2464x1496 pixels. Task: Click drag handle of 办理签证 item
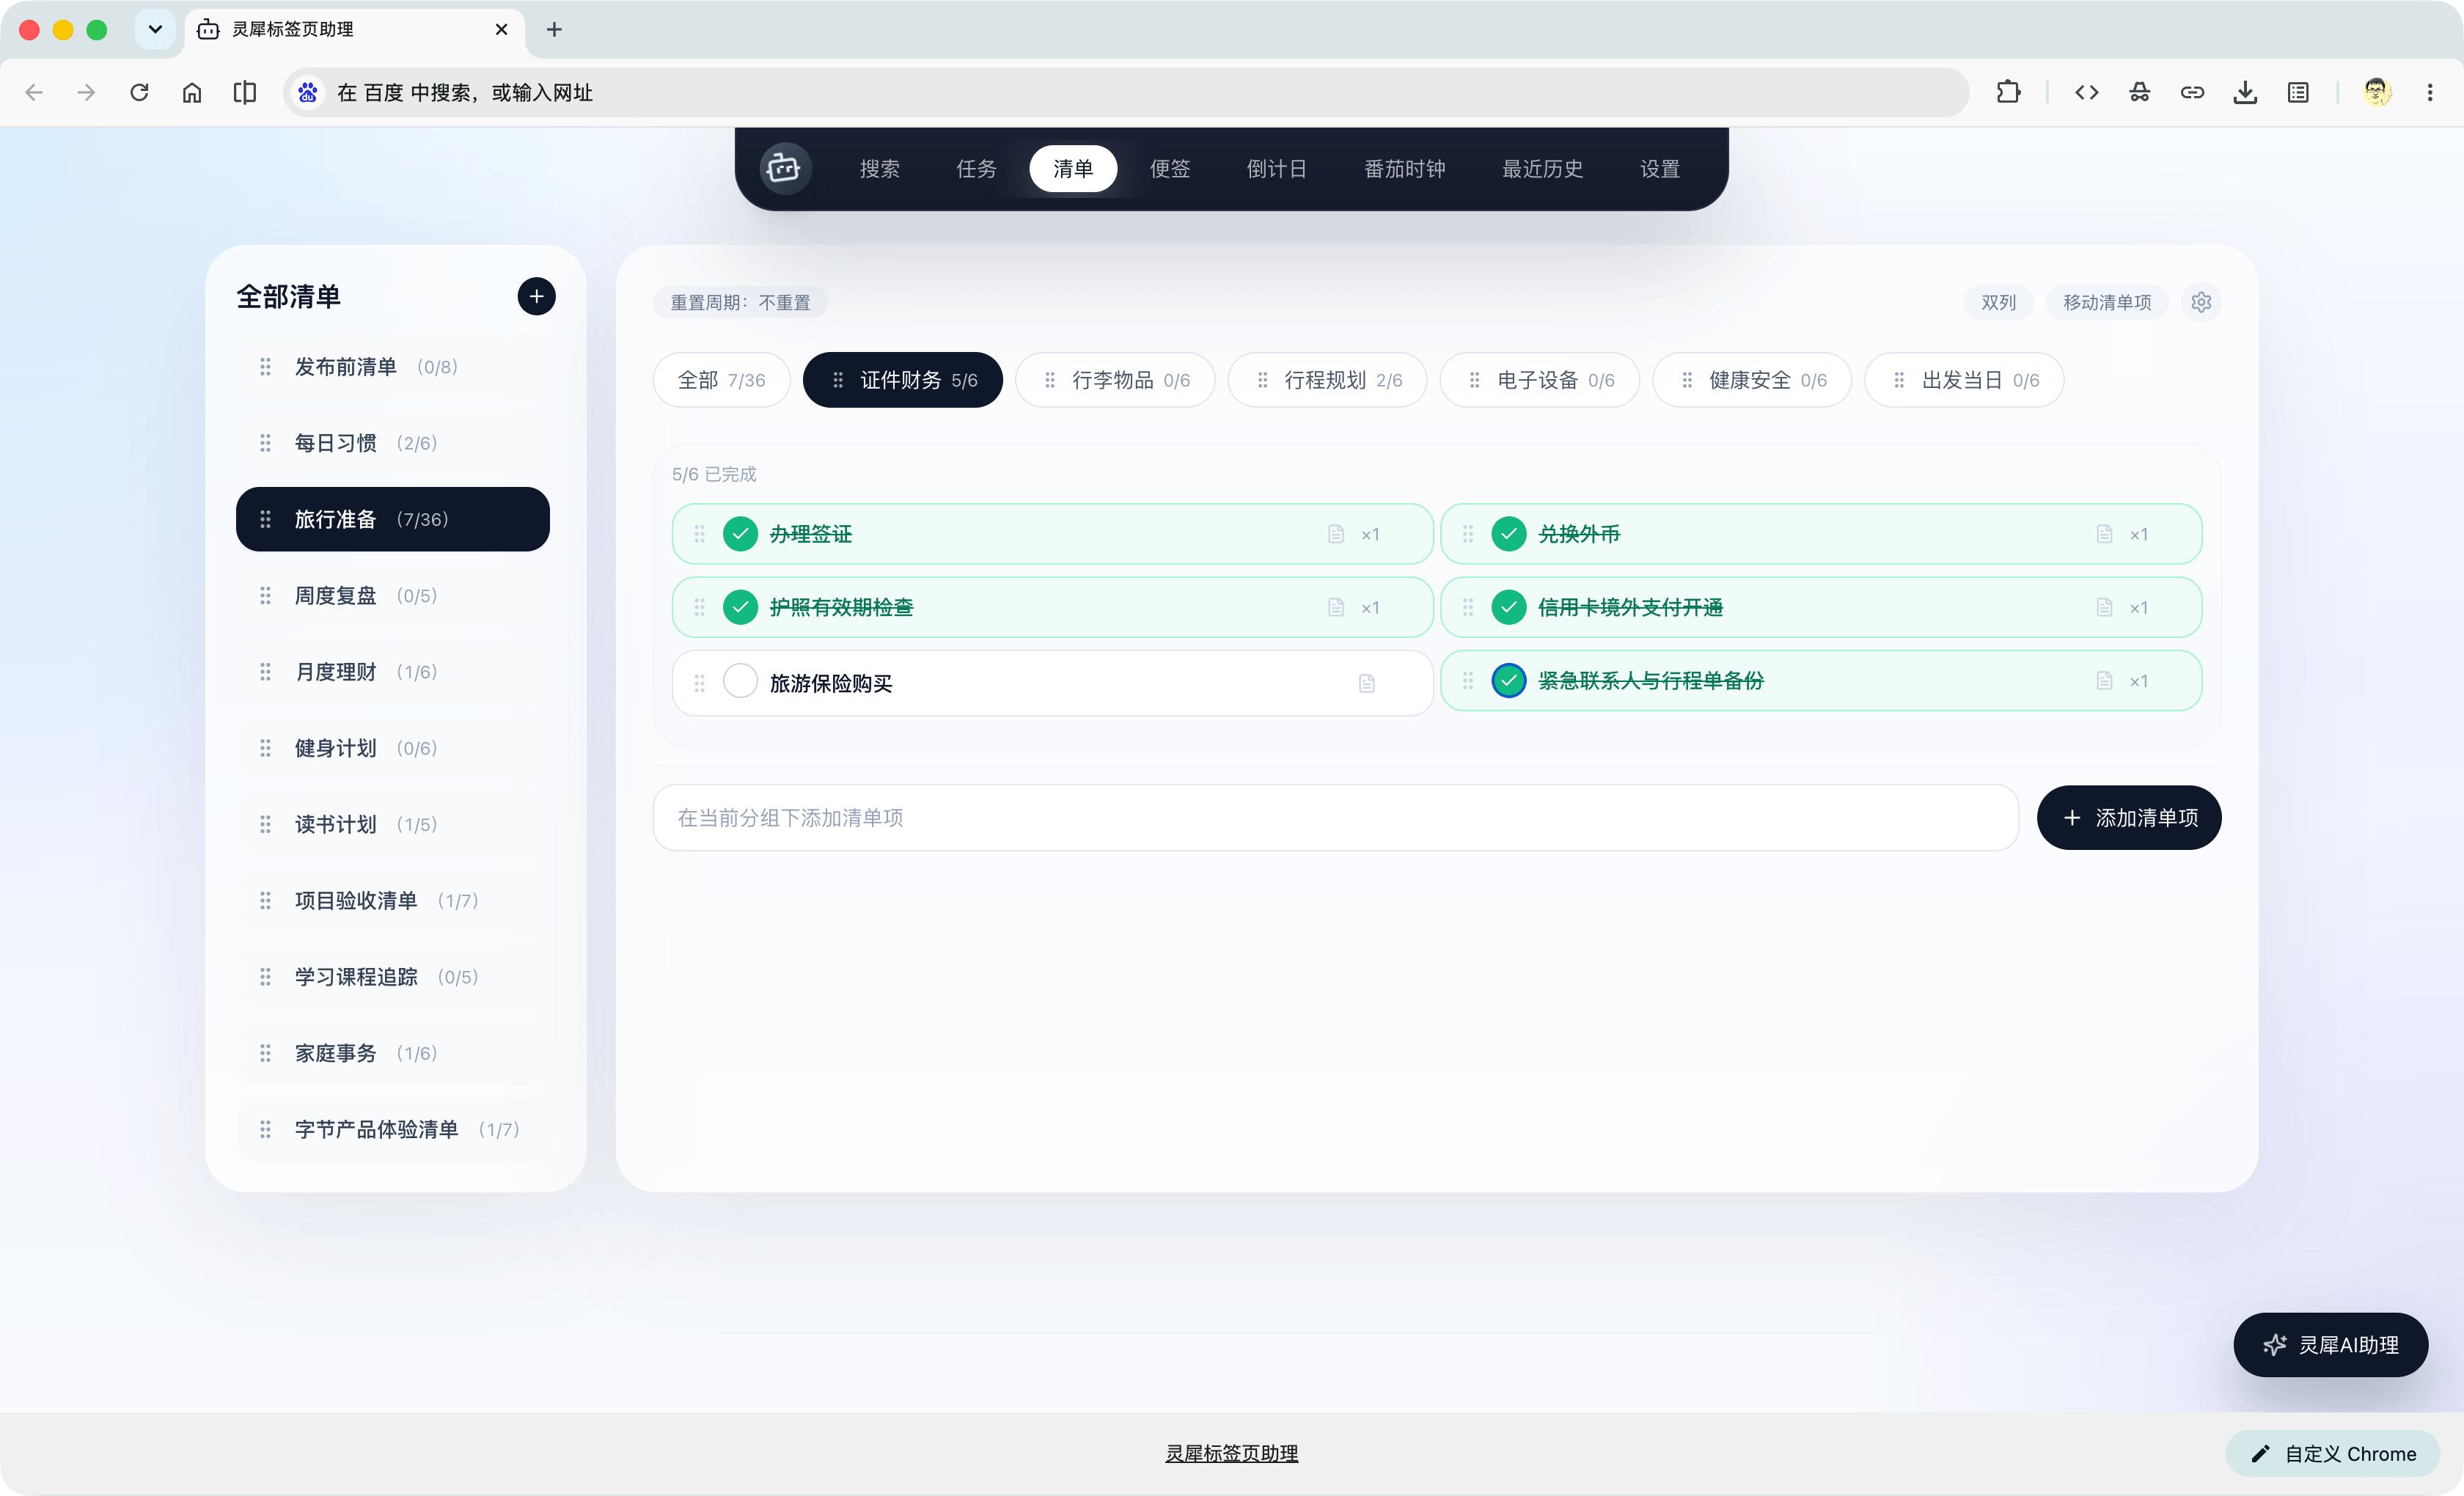[700, 534]
